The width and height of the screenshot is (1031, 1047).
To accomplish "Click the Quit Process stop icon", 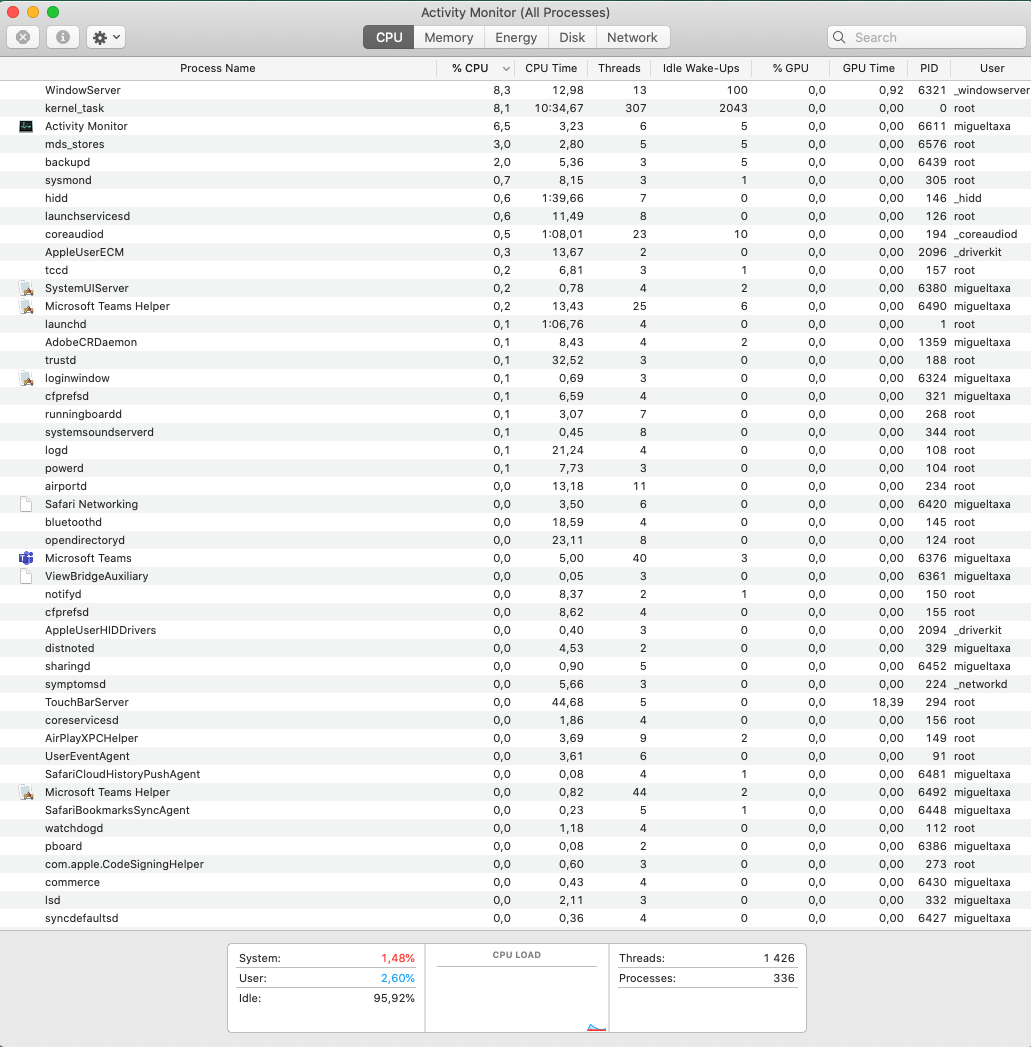I will (x=23, y=37).
